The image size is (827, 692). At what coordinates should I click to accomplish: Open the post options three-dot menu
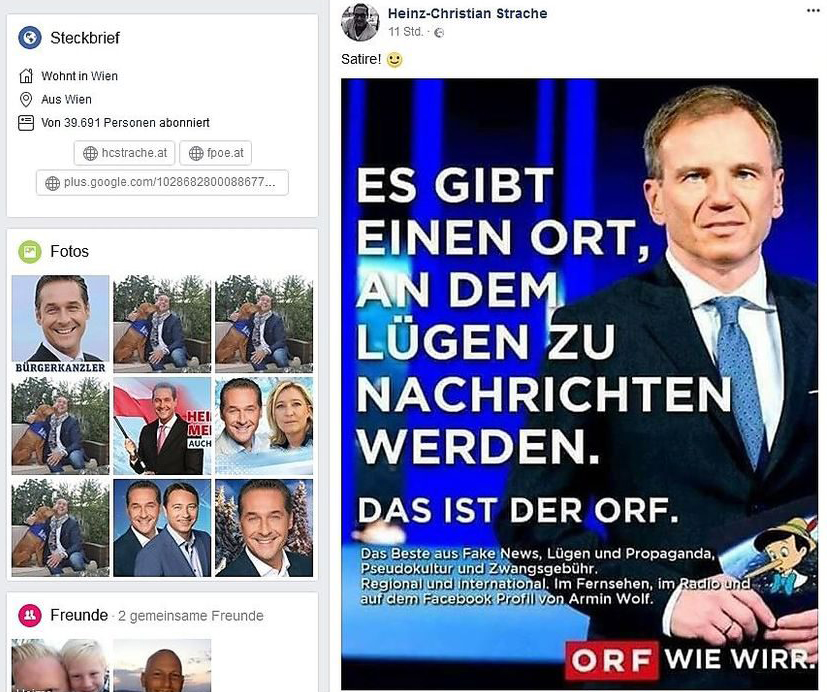tap(813, 11)
